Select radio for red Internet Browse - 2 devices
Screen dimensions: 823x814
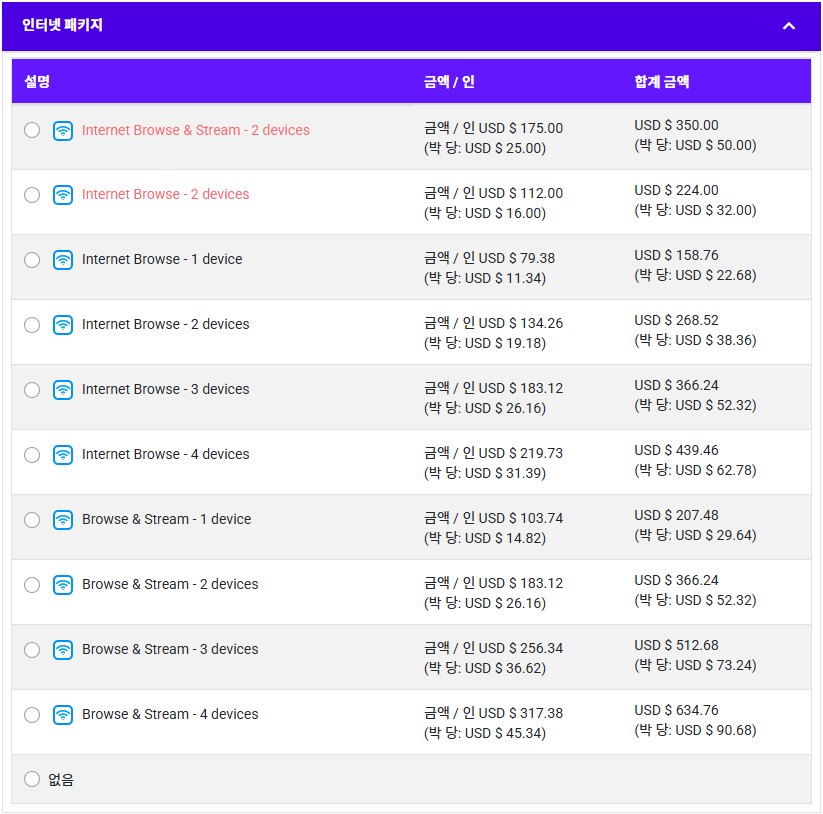(32, 195)
